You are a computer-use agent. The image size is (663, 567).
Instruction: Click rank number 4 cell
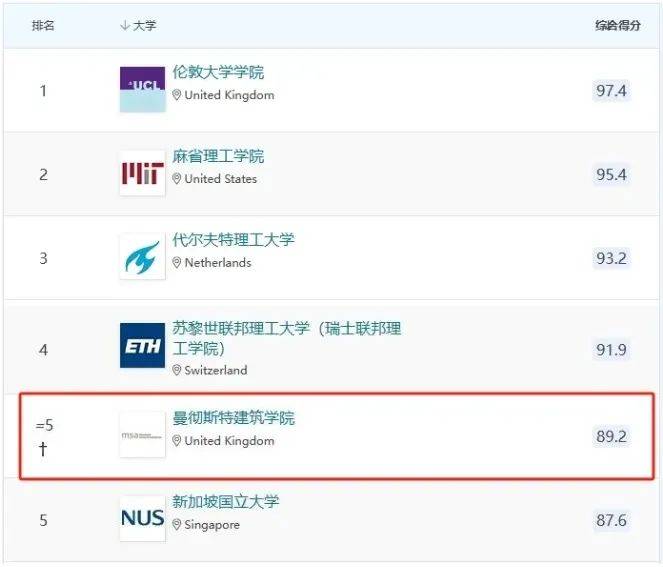43,350
